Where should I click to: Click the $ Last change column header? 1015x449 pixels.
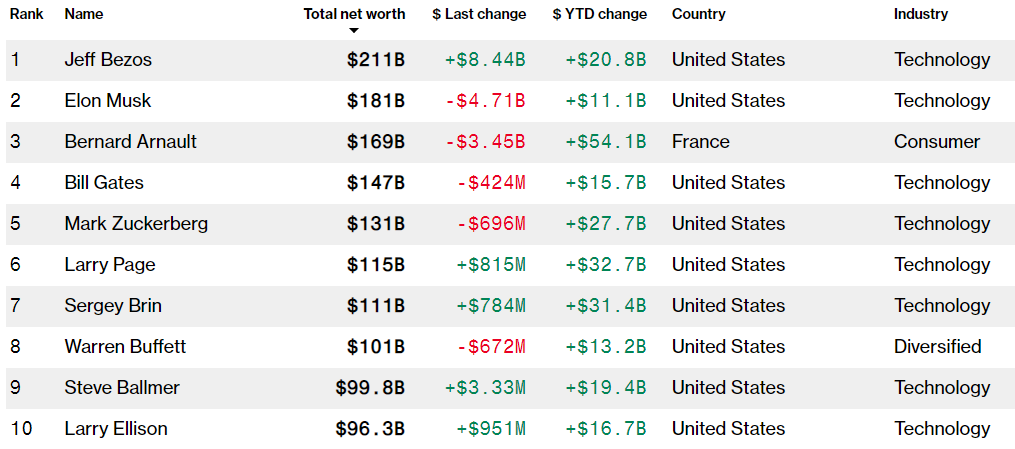point(479,14)
